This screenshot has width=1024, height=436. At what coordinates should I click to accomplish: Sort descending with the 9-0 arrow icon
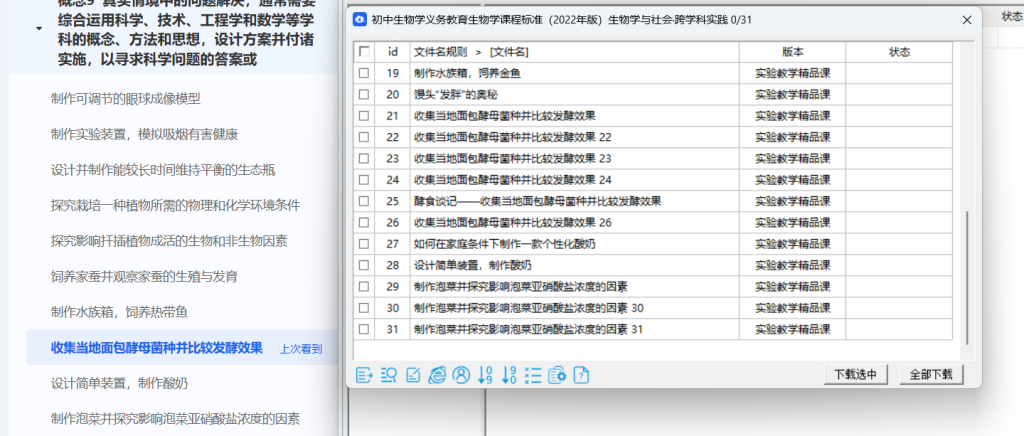510,375
